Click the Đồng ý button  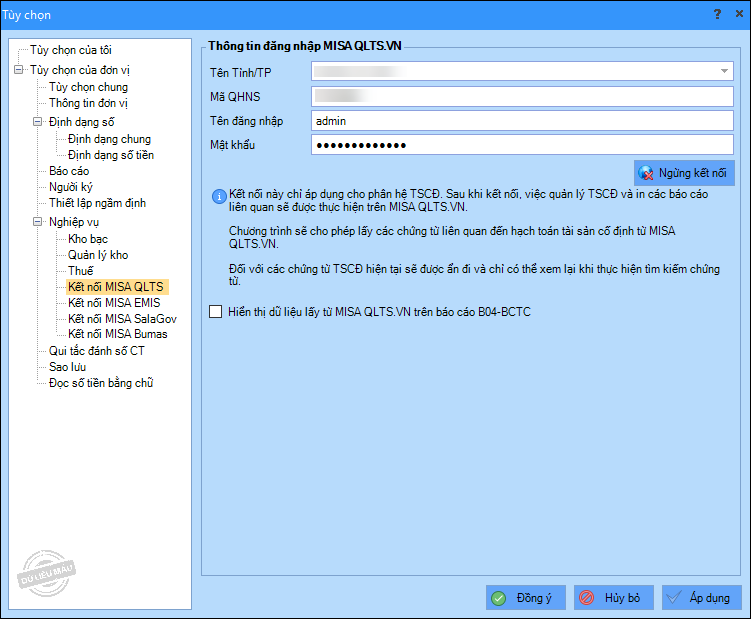[x=526, y=597]
